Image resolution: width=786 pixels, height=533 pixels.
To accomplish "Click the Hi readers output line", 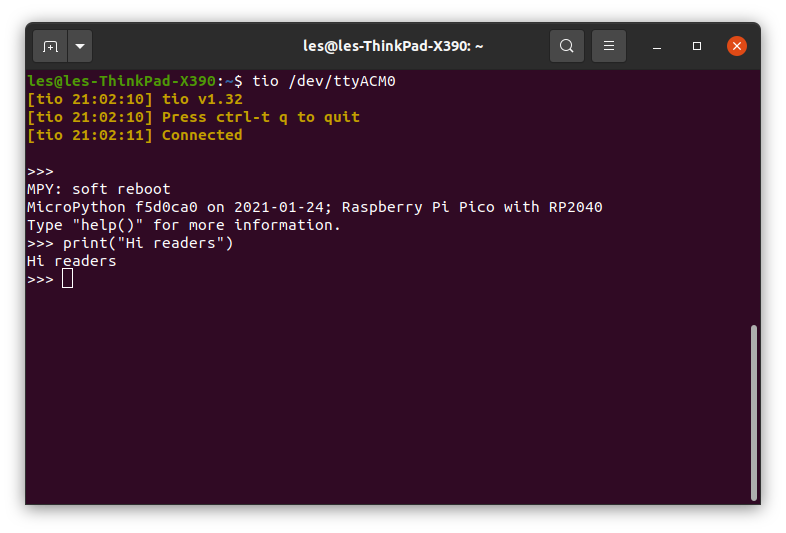I will point(72,261).
